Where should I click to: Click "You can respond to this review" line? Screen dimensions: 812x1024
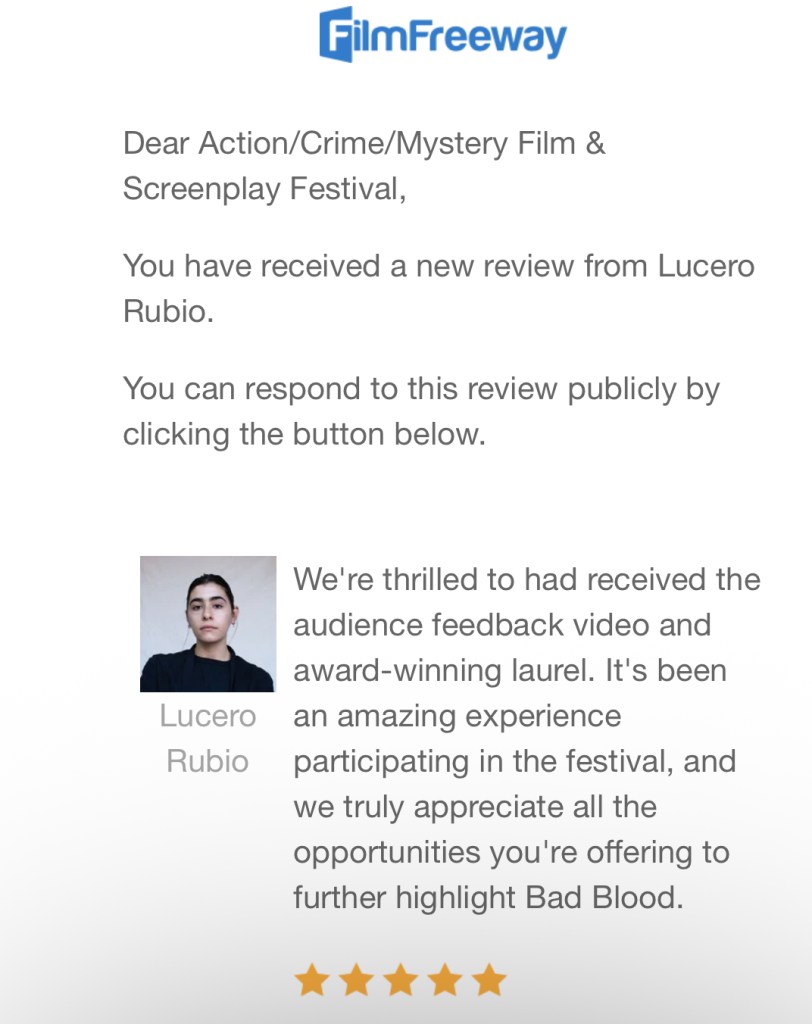click(x=421, y=389)
